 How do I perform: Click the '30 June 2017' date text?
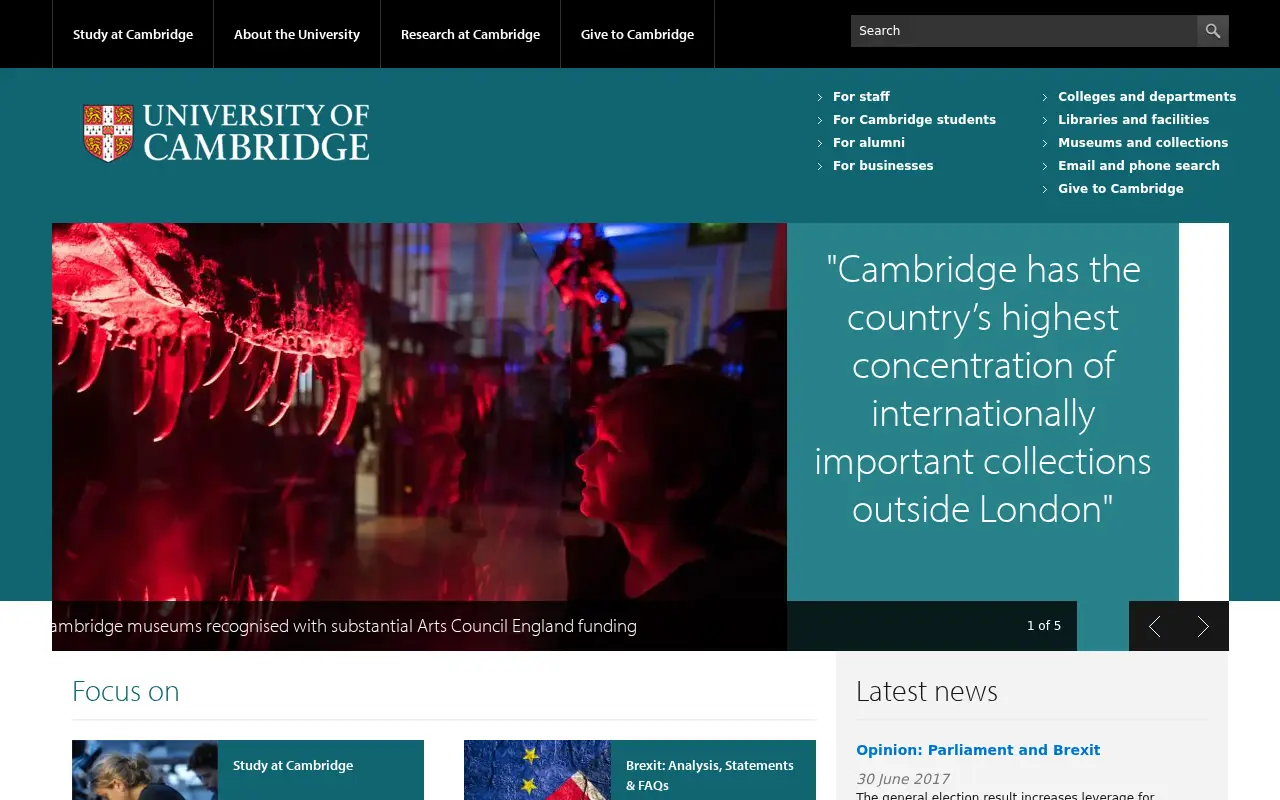903,779
